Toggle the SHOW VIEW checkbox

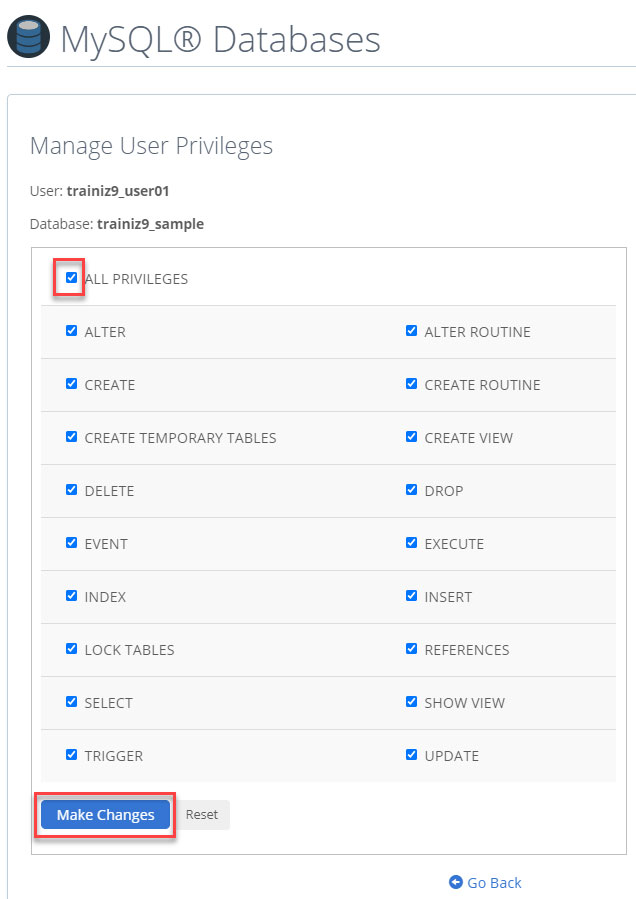(x=411, y=702)
